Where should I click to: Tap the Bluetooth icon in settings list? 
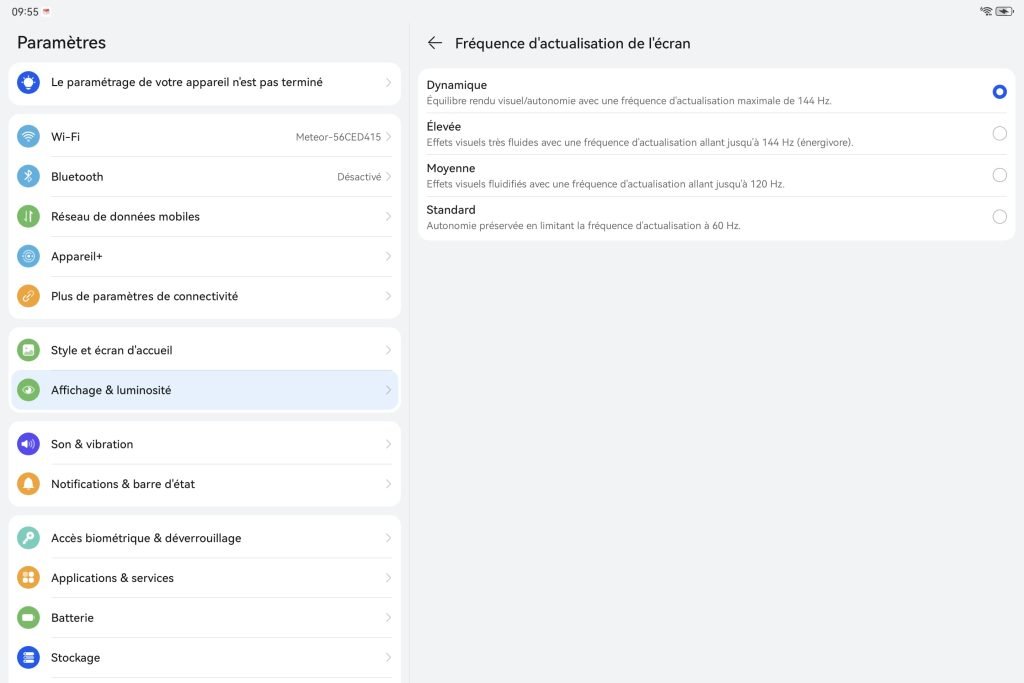pyautogui.click(x=28, y=177)
